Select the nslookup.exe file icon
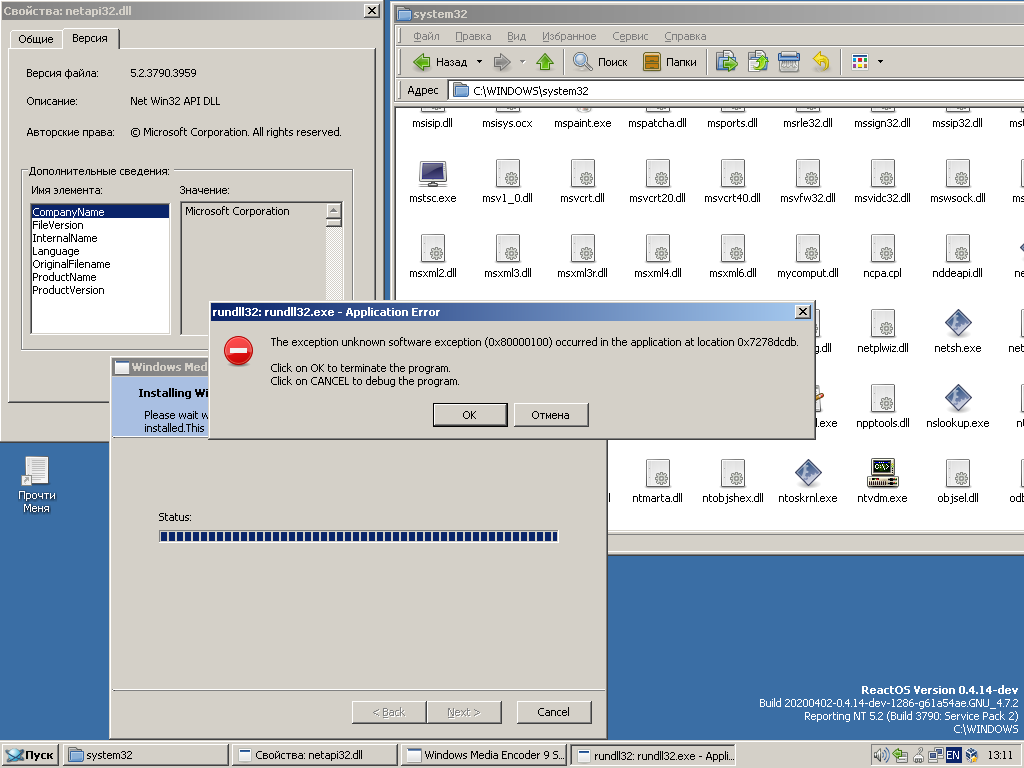The height and width of the screenshot is (768, 1024). click(958, 399)
